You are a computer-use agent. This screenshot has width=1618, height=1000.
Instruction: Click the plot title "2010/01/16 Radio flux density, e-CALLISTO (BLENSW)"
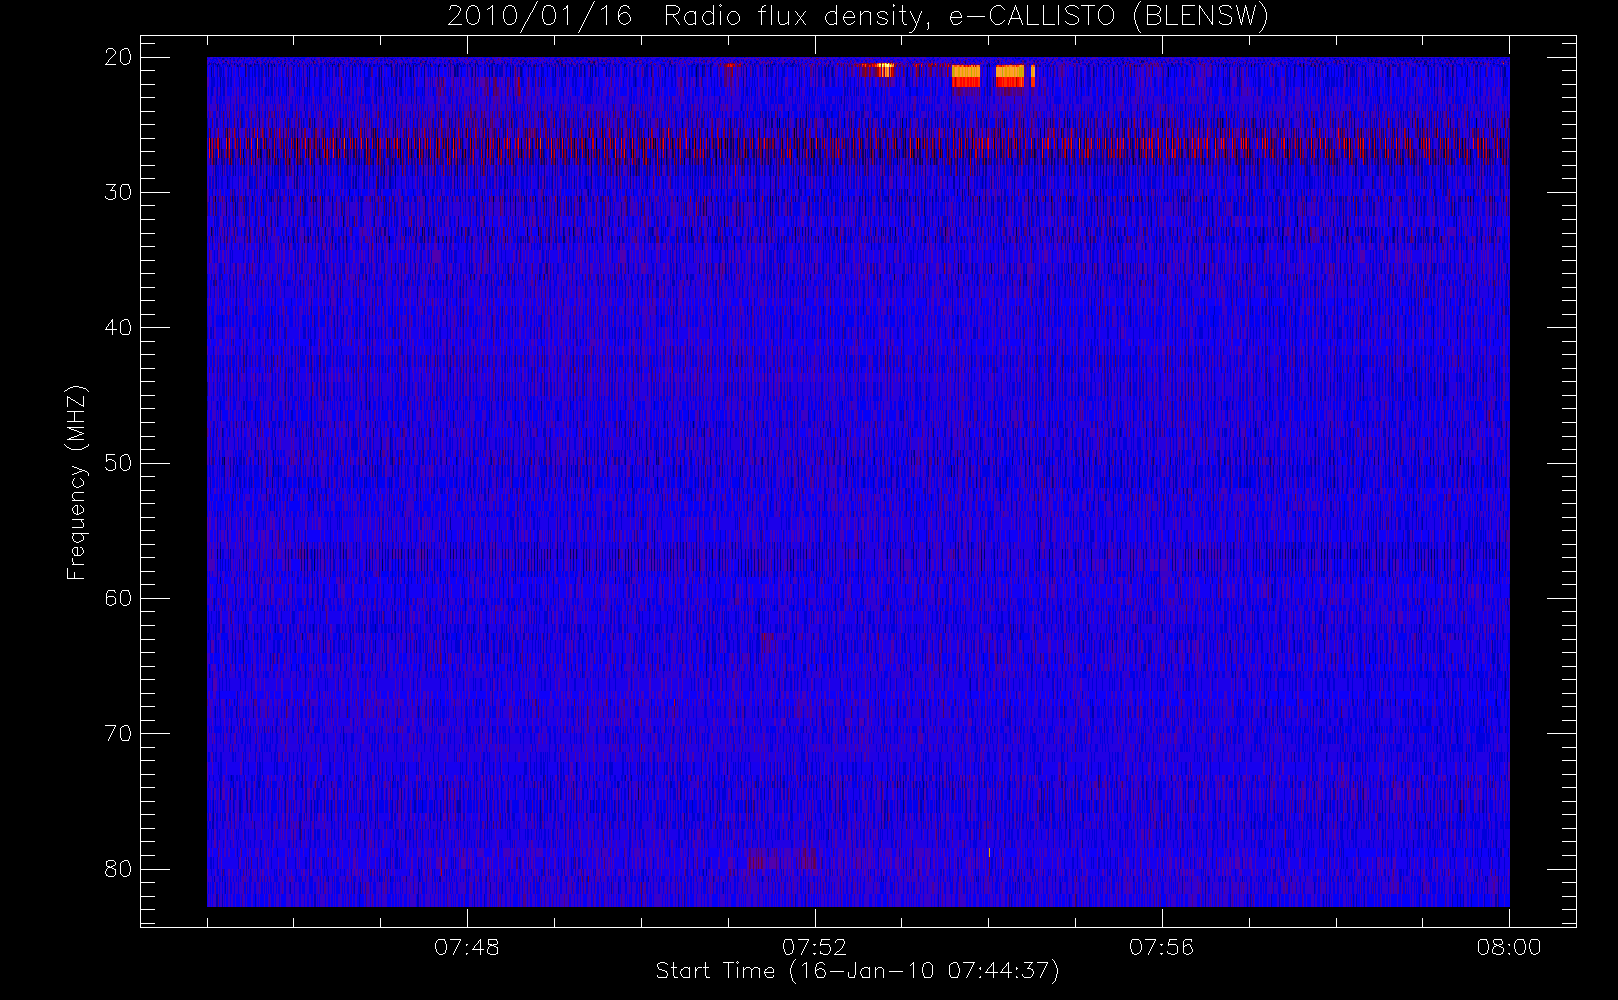[857, 17]
